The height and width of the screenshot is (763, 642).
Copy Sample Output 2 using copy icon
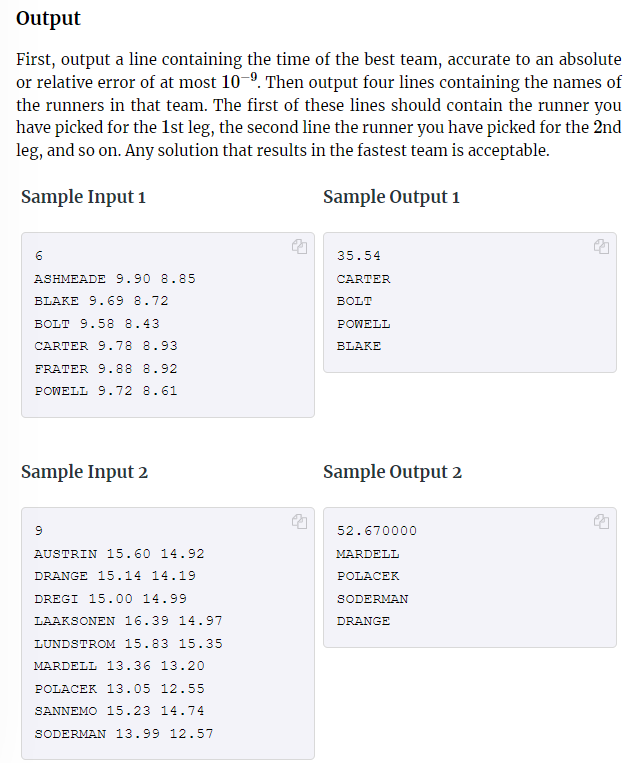tap(601, 522)
